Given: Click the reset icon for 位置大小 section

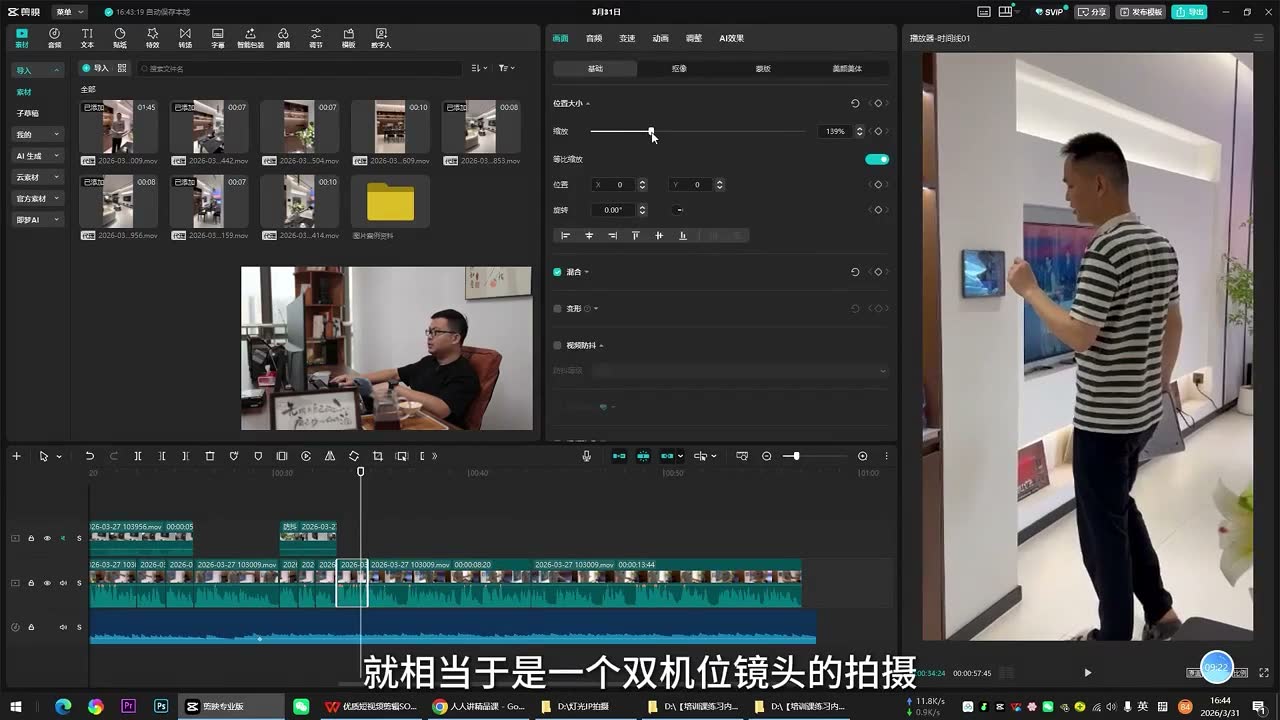Looking at the screenshot, I should [x=855, y=103].
